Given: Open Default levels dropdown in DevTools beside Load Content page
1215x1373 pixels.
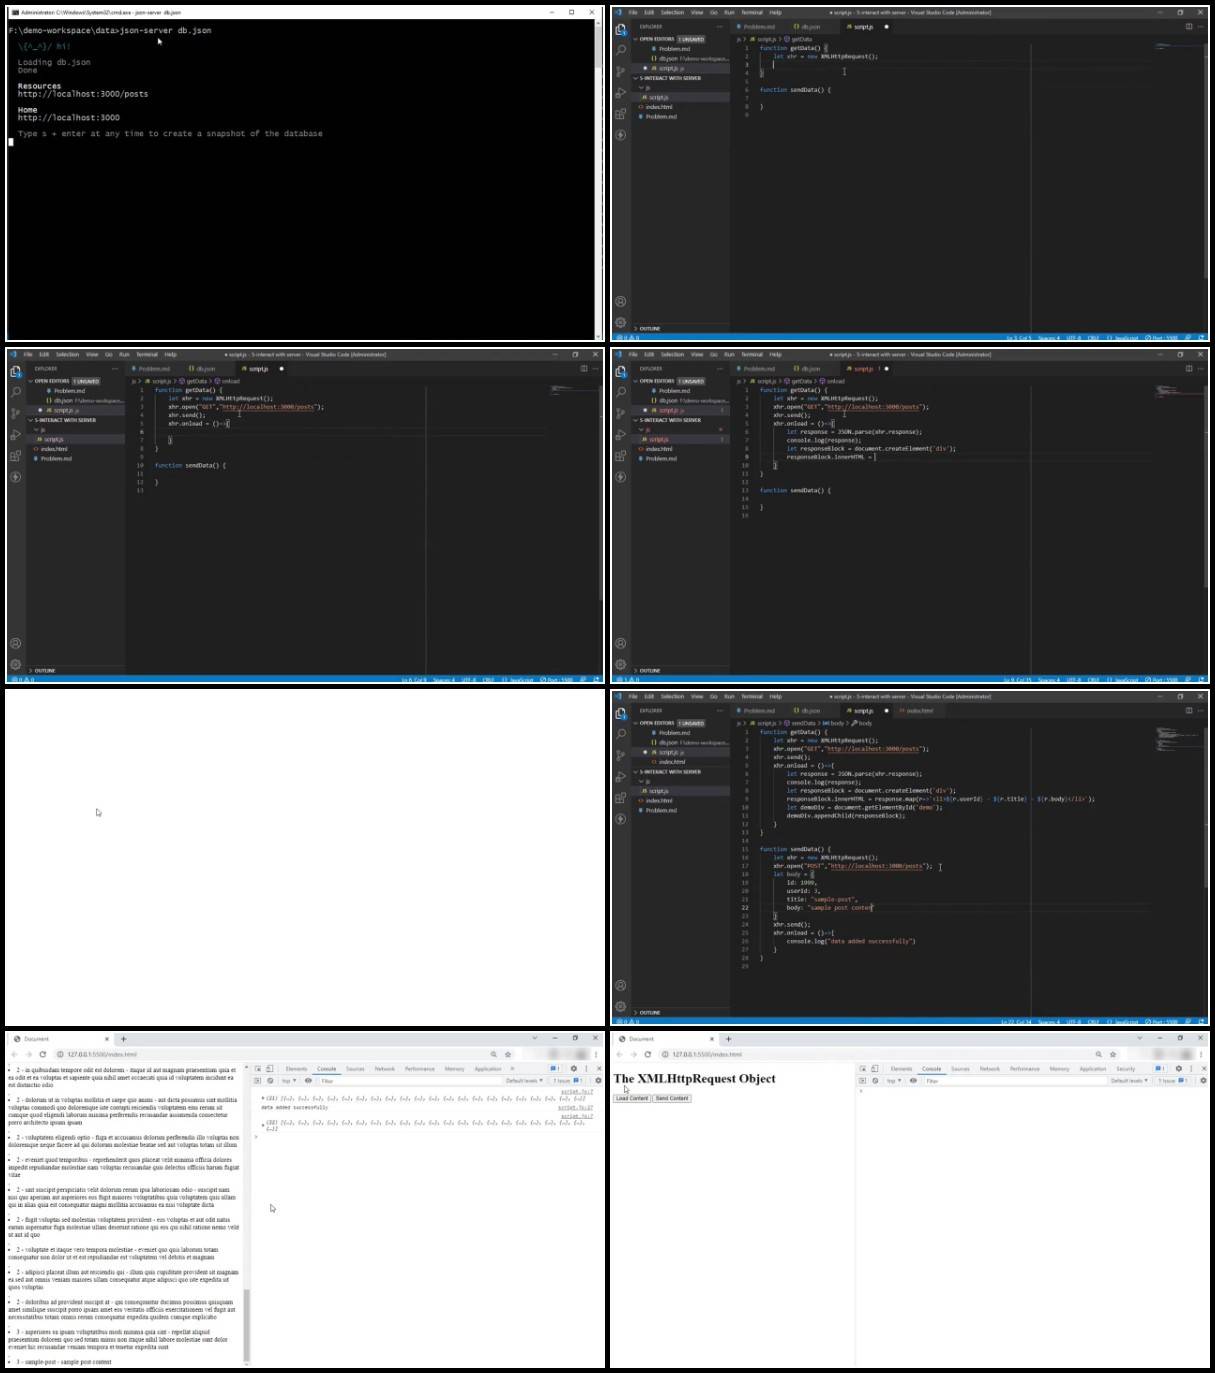Looking at the screenshot, I should 1129,1081.
